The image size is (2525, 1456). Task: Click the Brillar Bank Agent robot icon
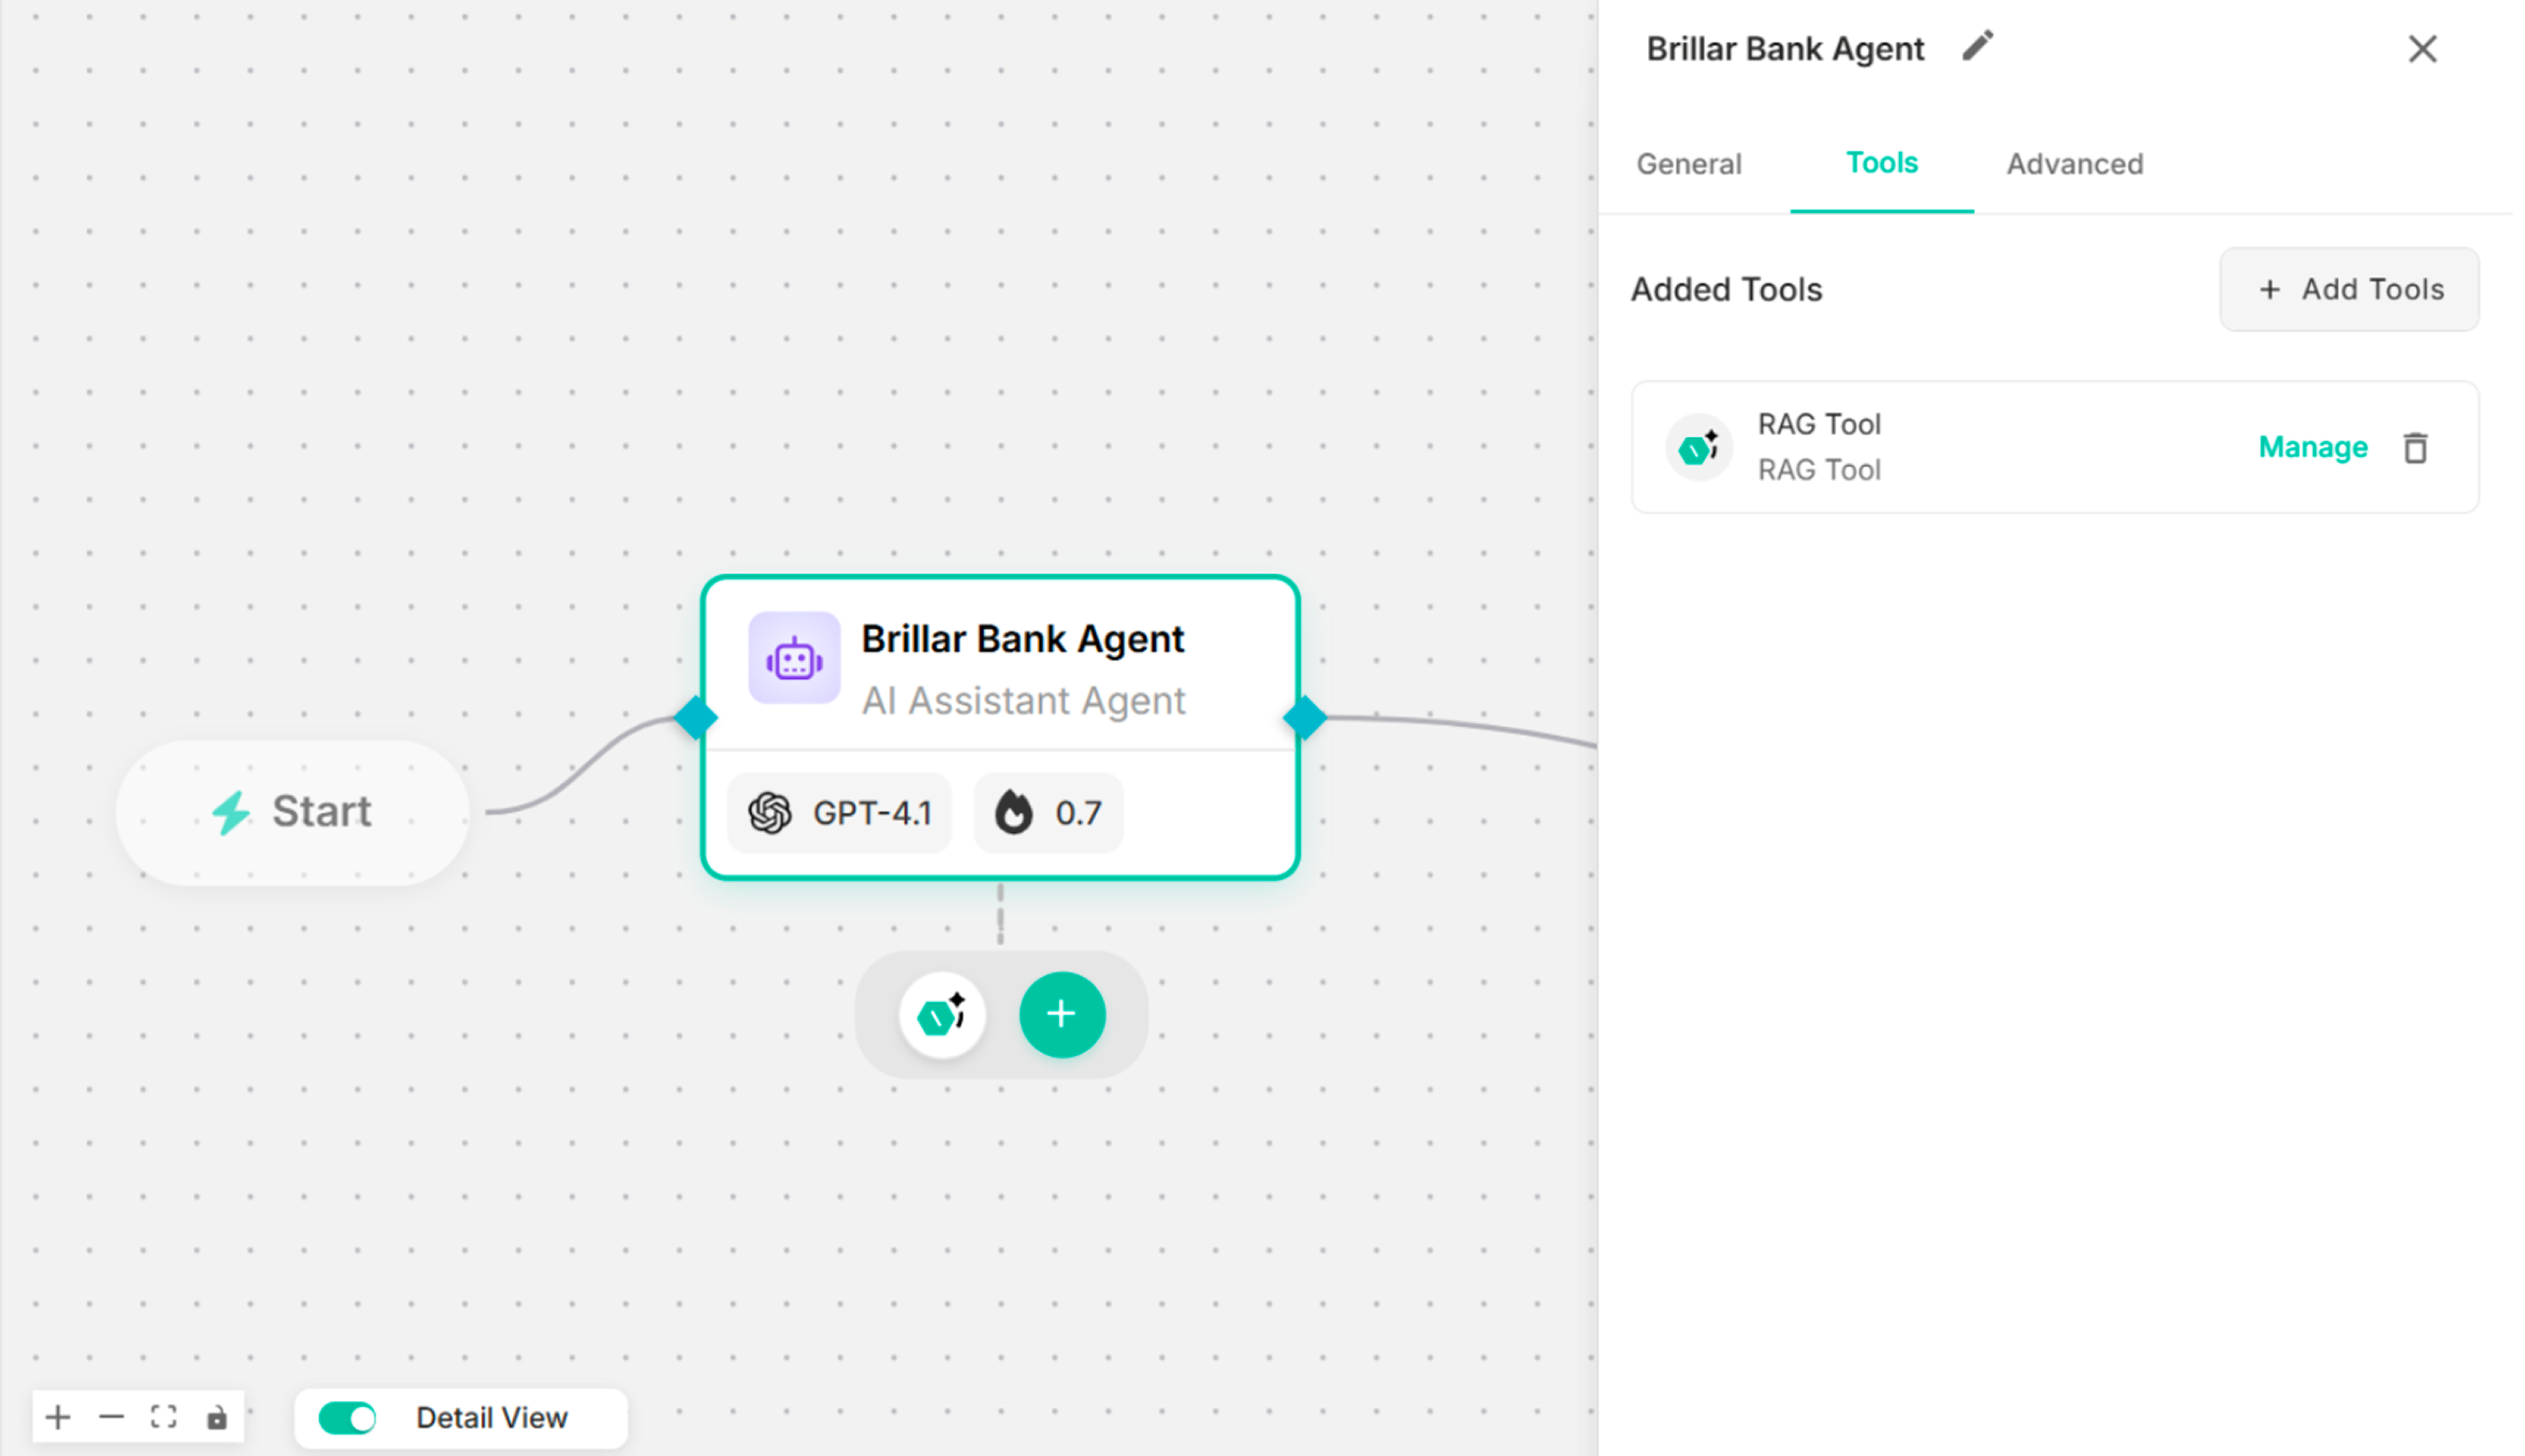pyautogui.click(x=794, y=658)
